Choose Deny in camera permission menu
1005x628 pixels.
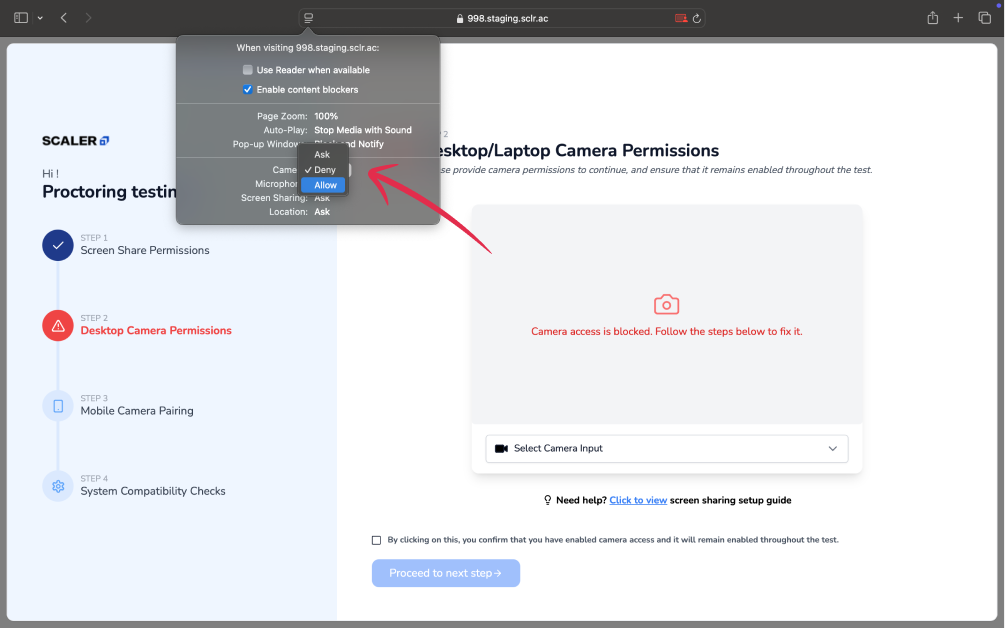coord(324,170)
